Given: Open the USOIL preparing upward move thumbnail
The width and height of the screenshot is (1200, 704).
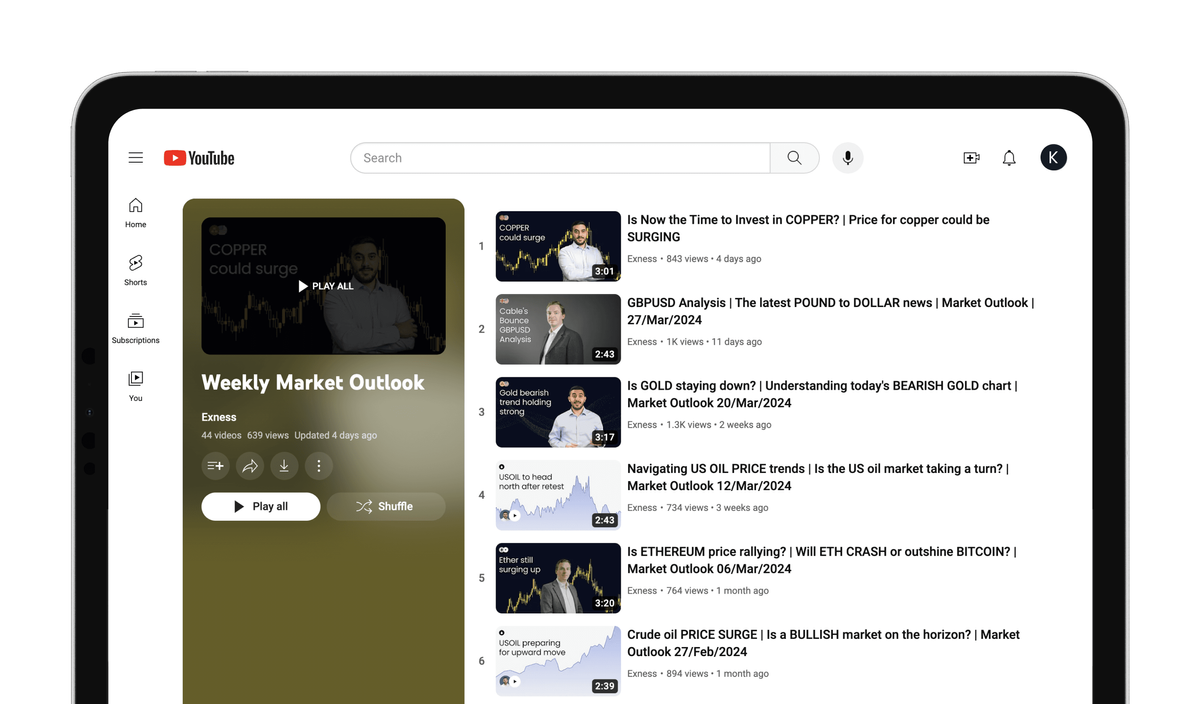Looking at the screenshot, I should (x=558, y=661).
